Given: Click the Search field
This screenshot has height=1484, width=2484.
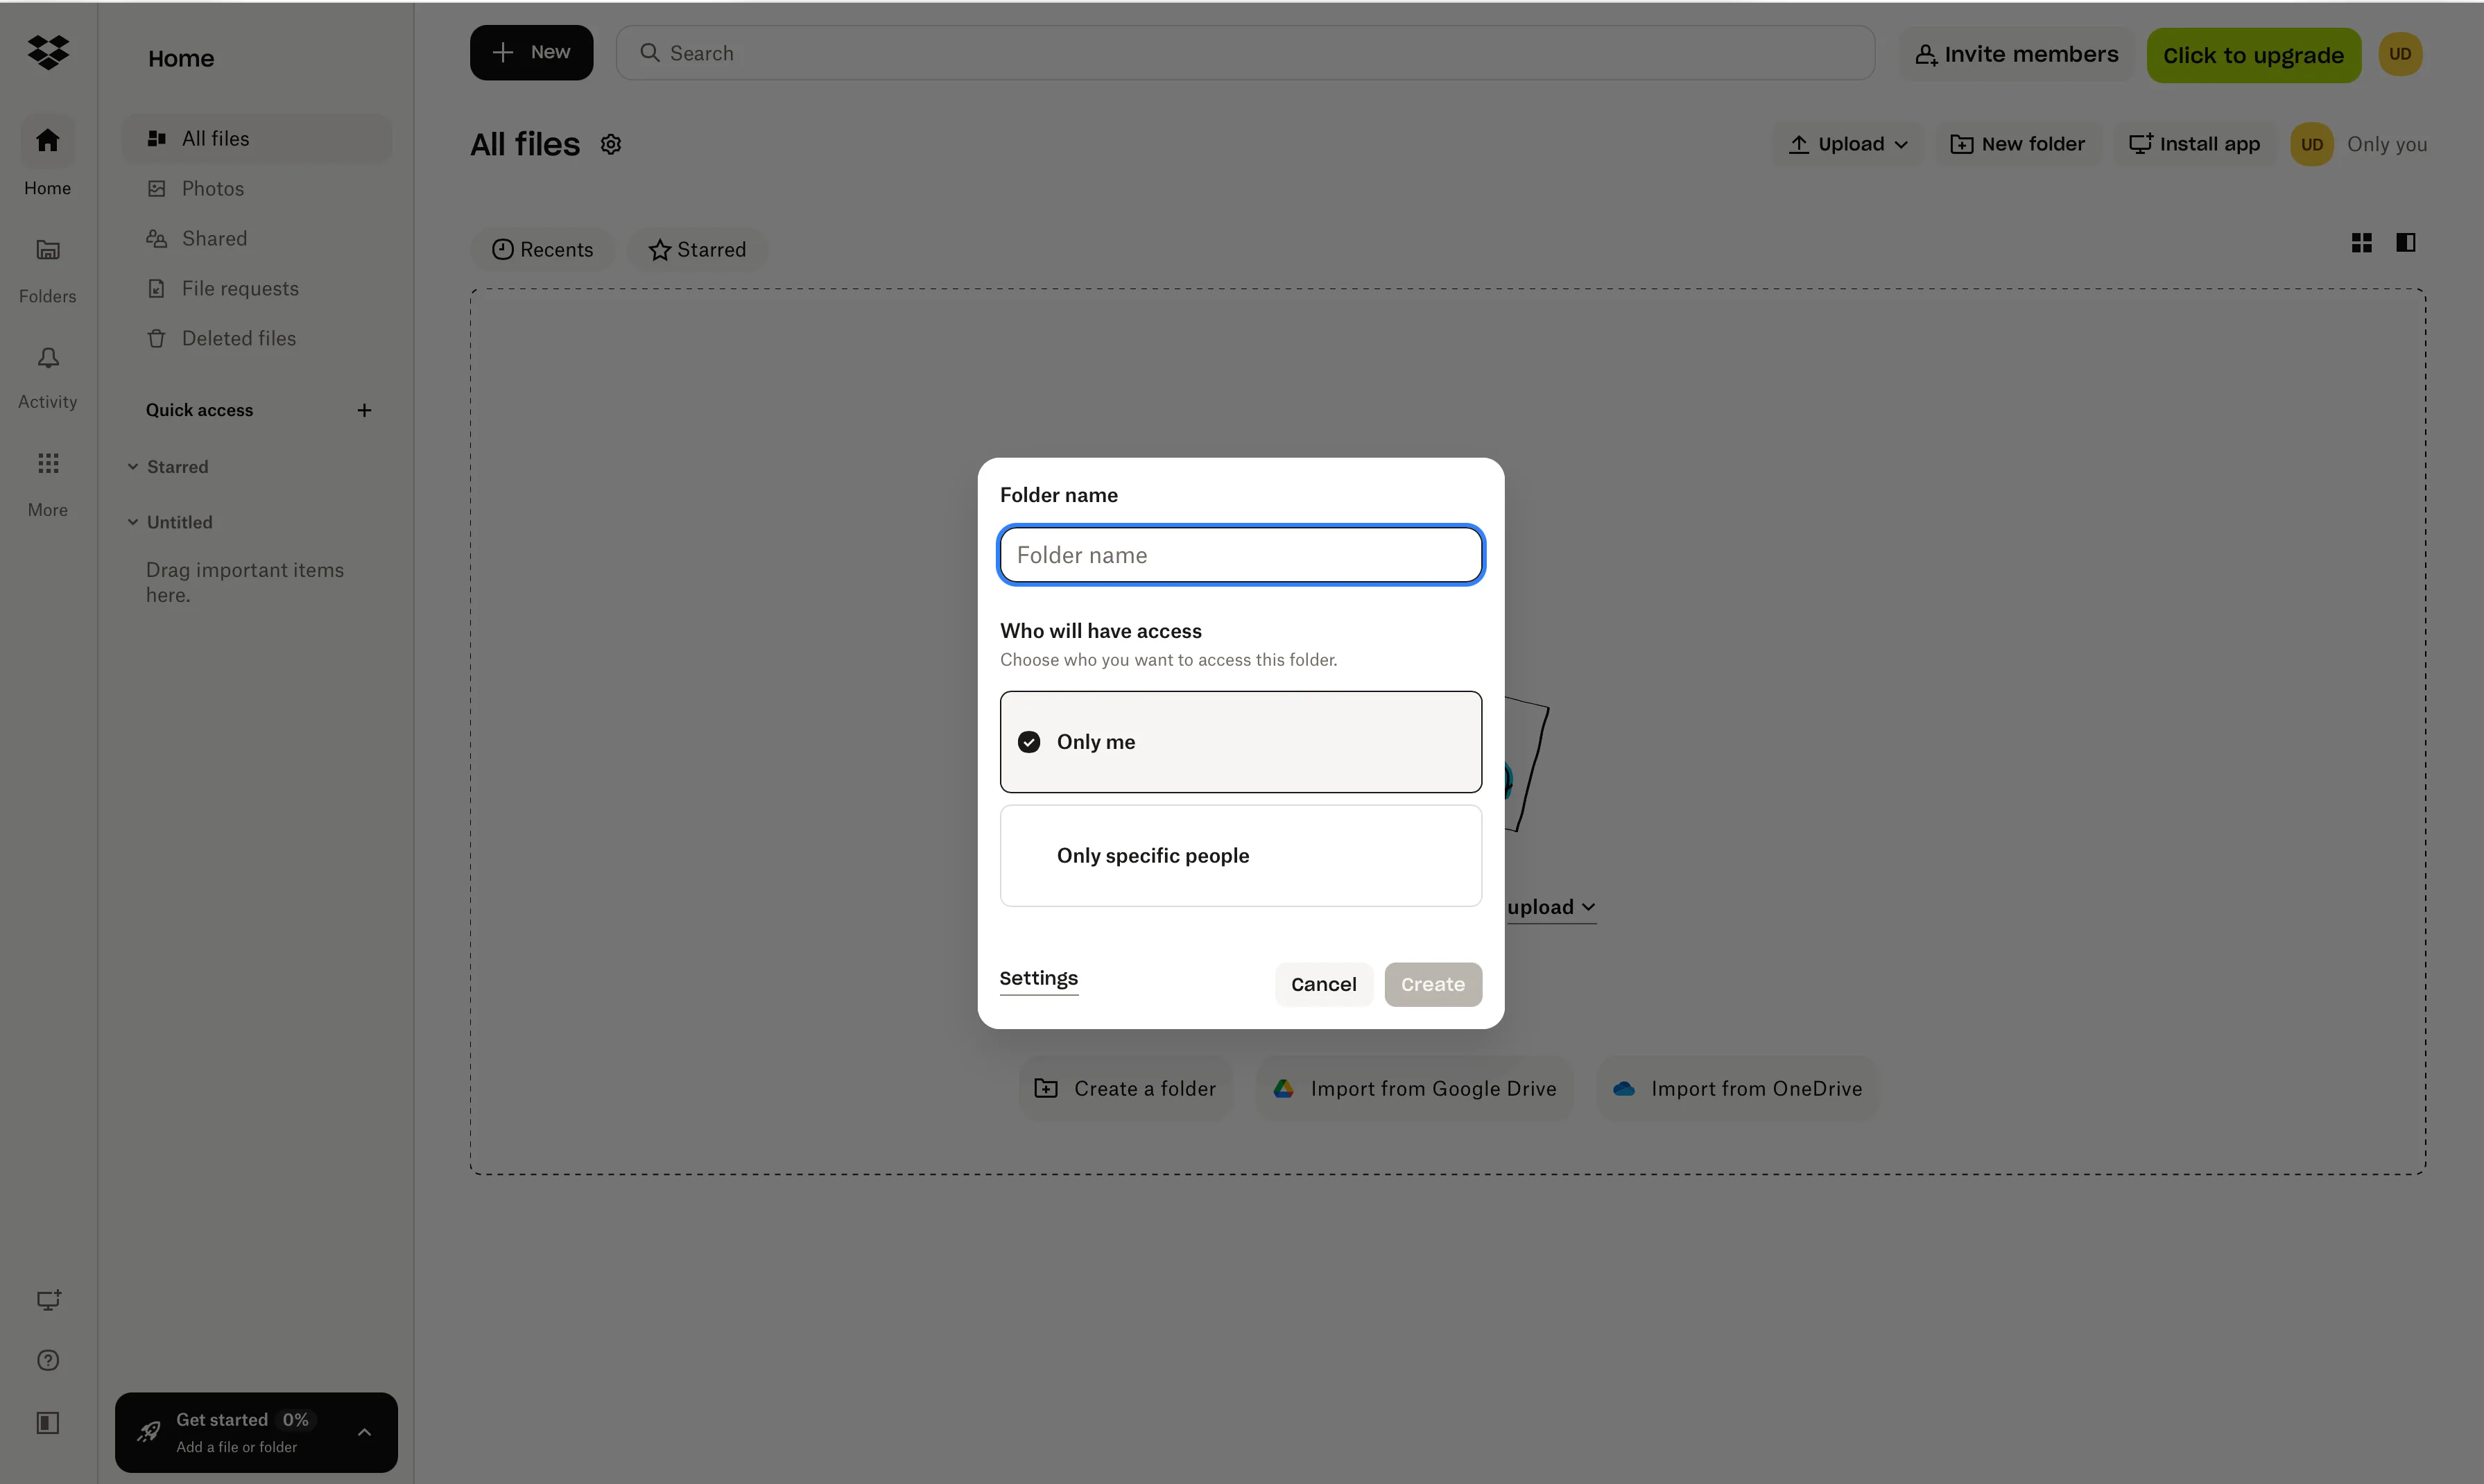Looking at the screenshot, I should (x=1245, y=53).
